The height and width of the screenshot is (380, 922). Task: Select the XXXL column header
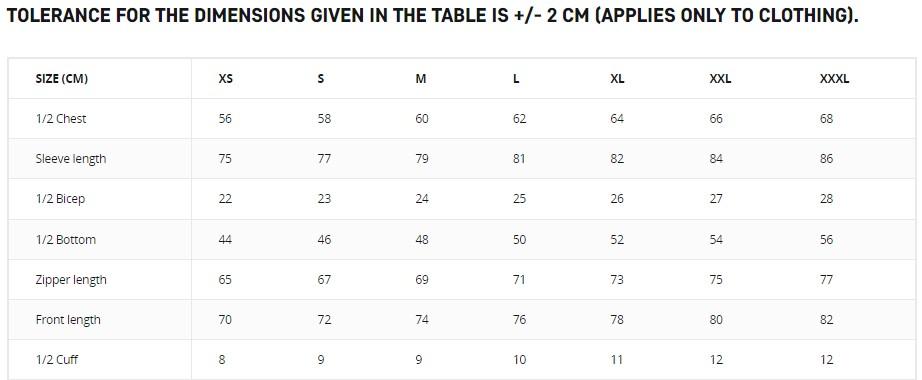tap(834, 79)
